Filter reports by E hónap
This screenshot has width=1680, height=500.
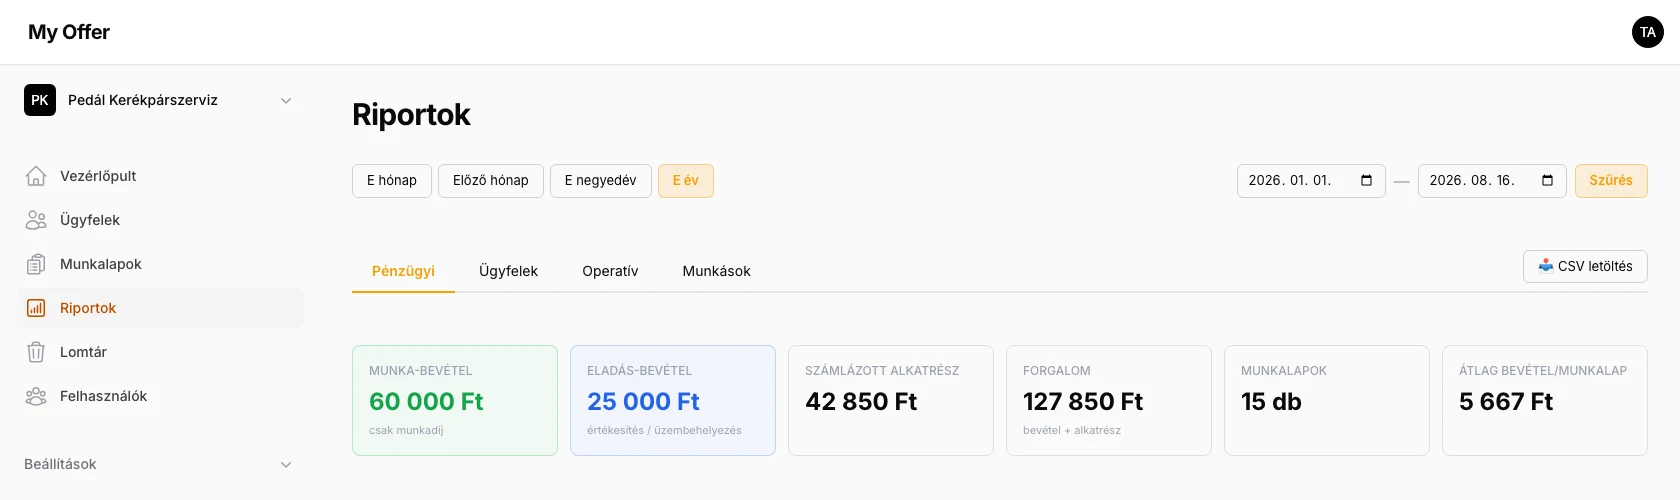coord(392,181)
